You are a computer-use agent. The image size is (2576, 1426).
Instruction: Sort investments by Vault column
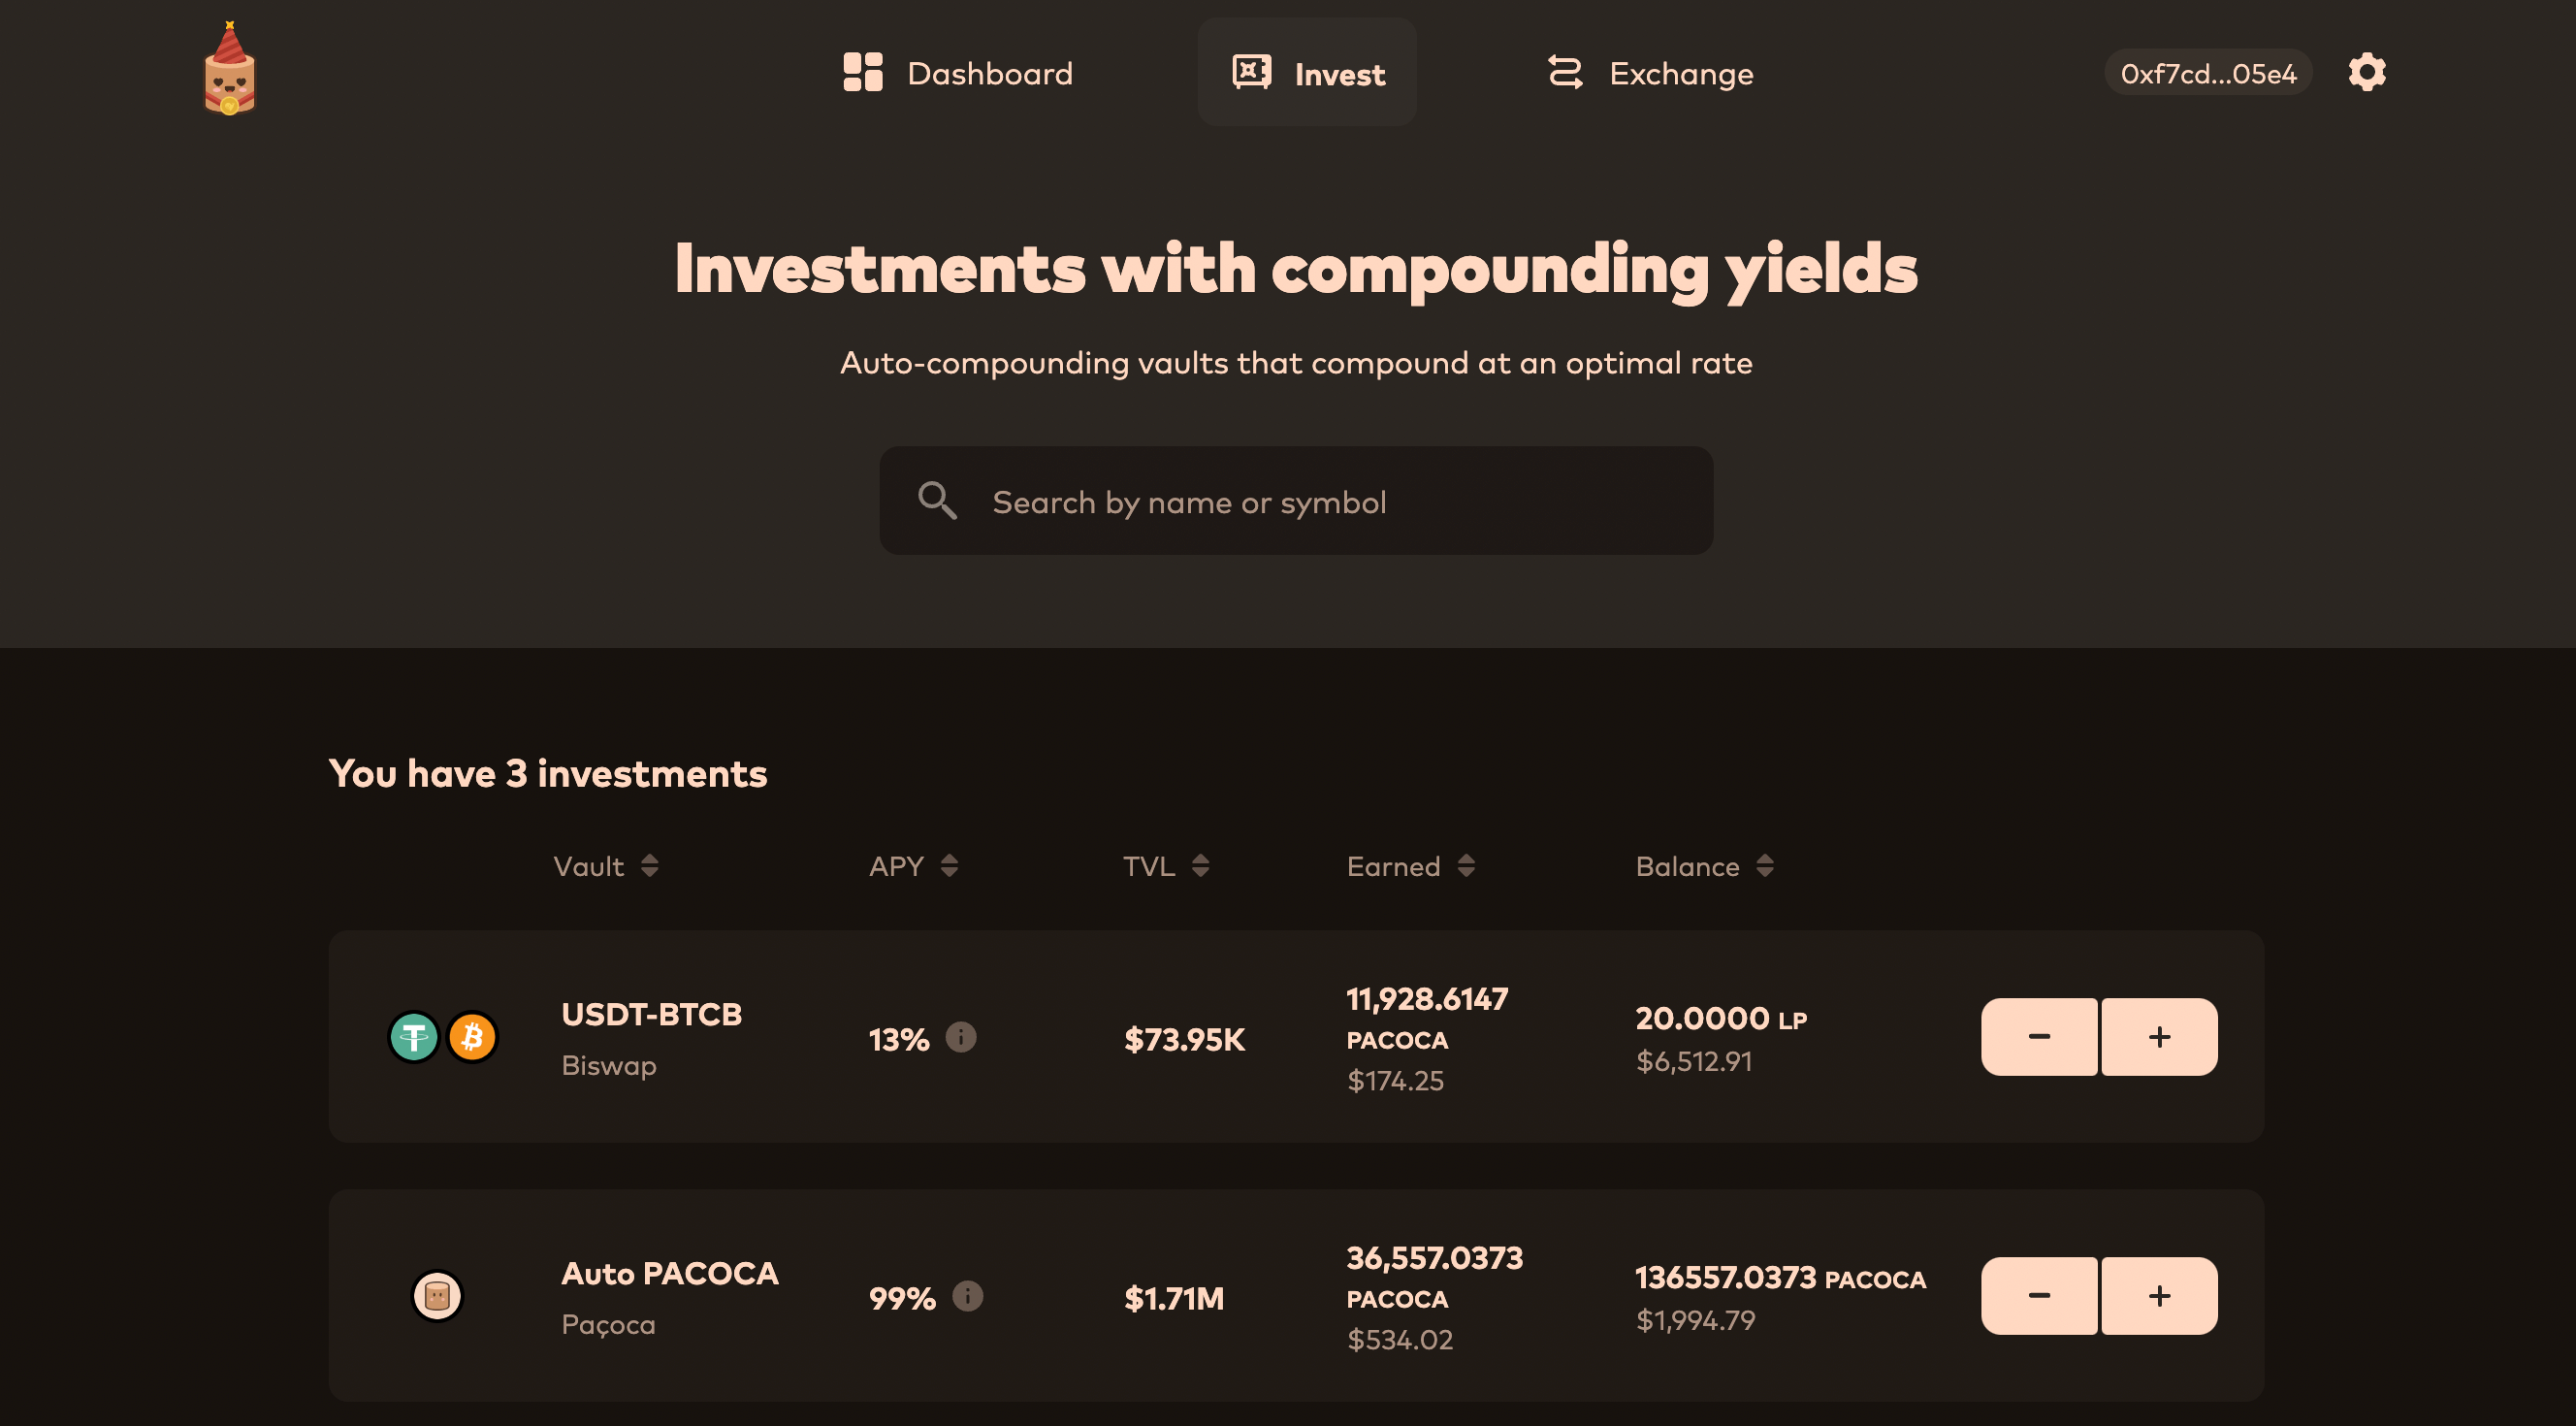tap(606, 866)
